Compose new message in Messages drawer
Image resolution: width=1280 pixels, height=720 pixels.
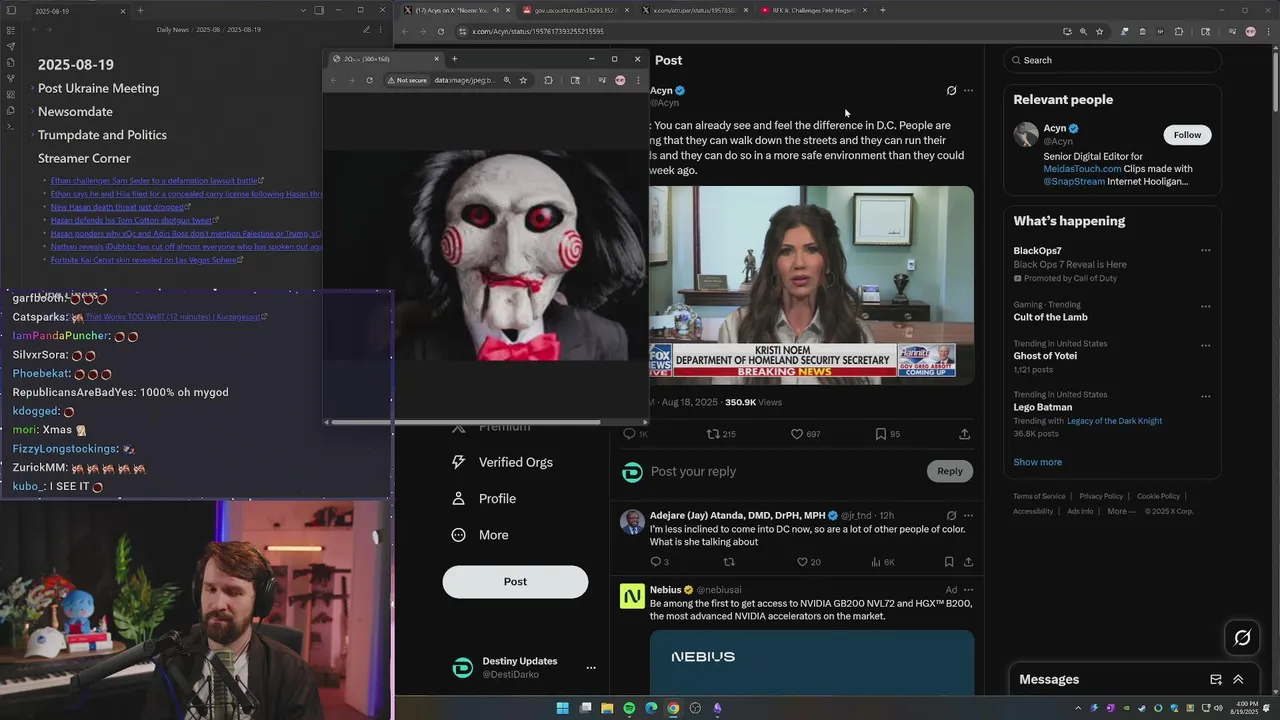(1216, 679)
